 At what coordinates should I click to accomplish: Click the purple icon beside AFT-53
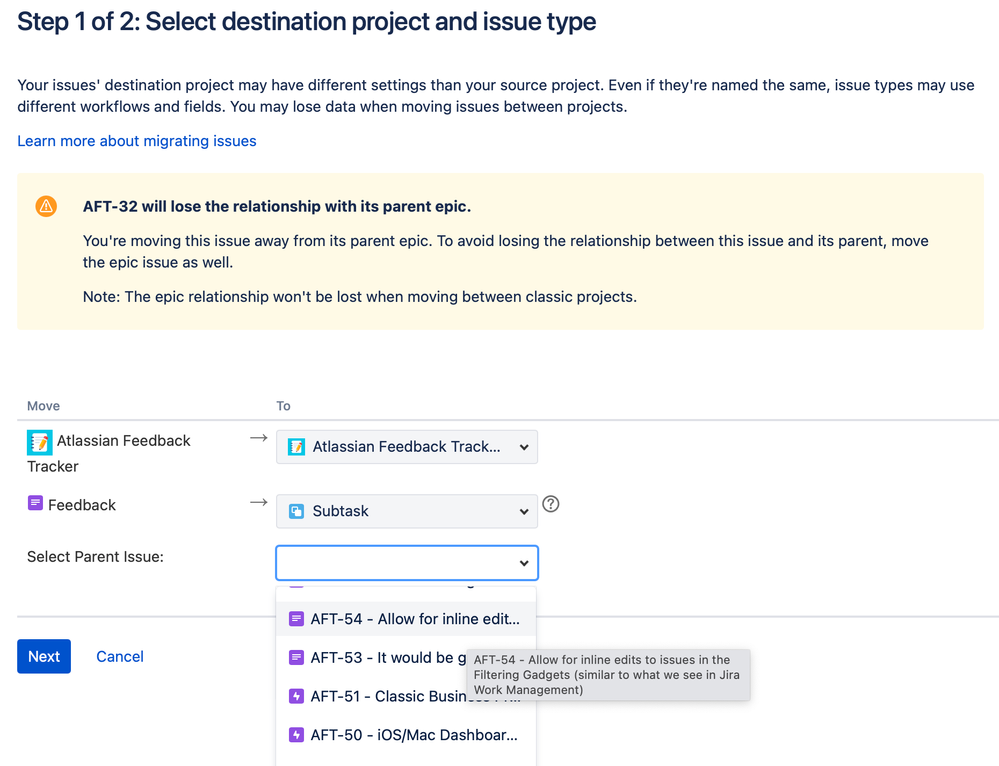click(296, 657)
